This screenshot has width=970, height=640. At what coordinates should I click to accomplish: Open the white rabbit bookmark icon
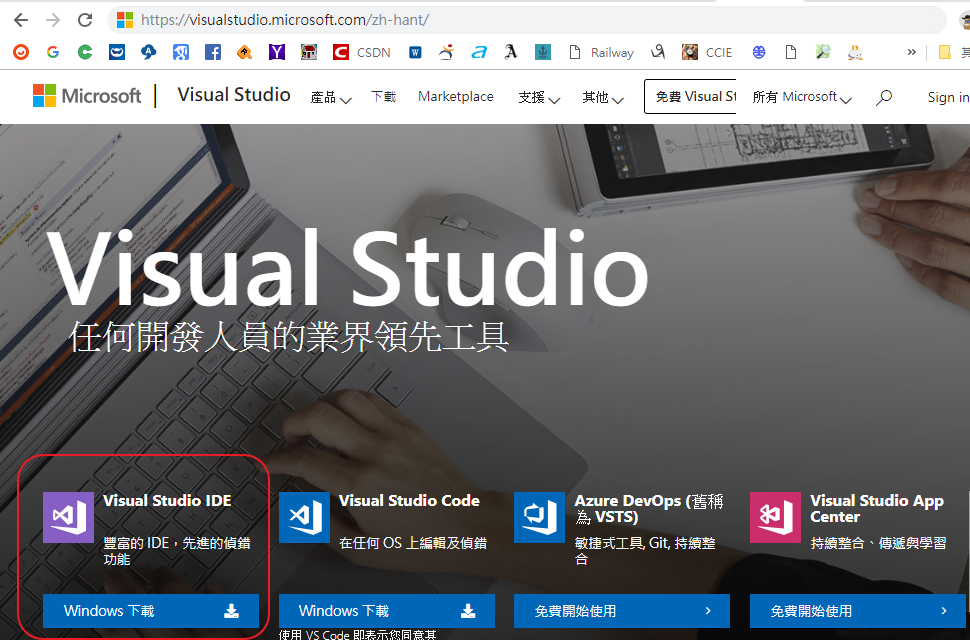pos(855,53)
